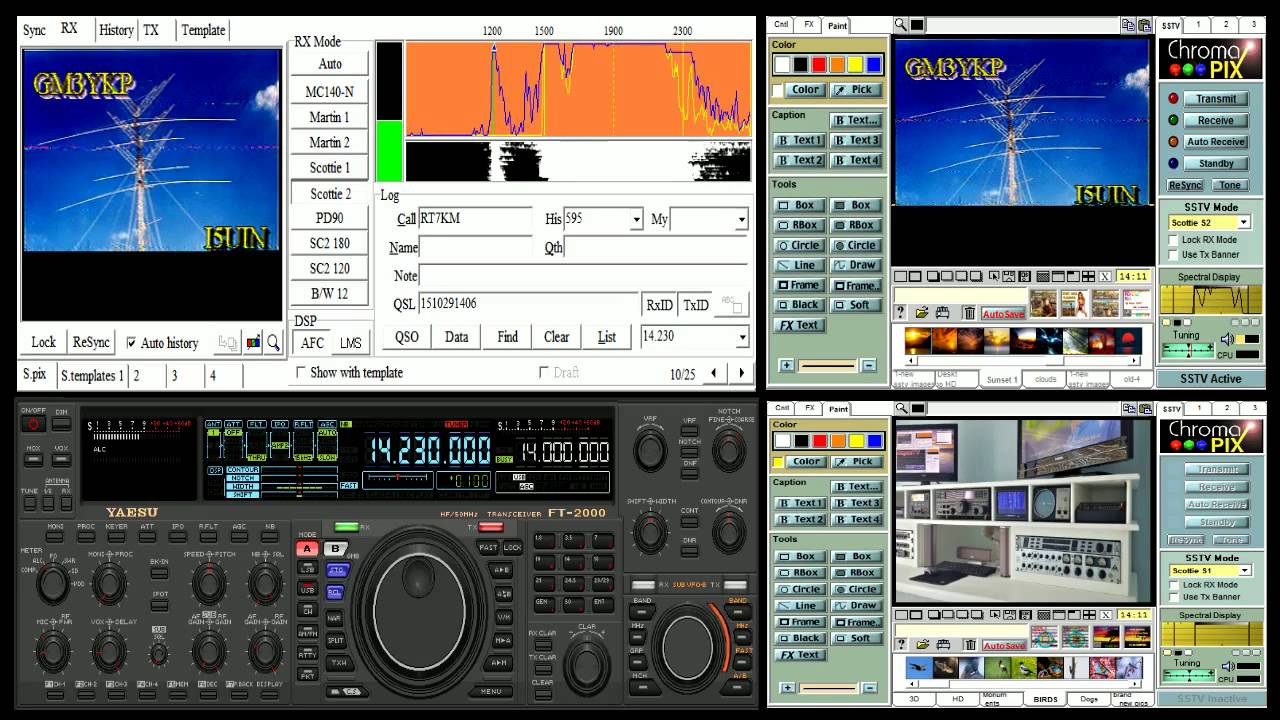Click the magnifier icon under the MMSSTV RX image
1280x720 pixels.
[x=273, y=342]
